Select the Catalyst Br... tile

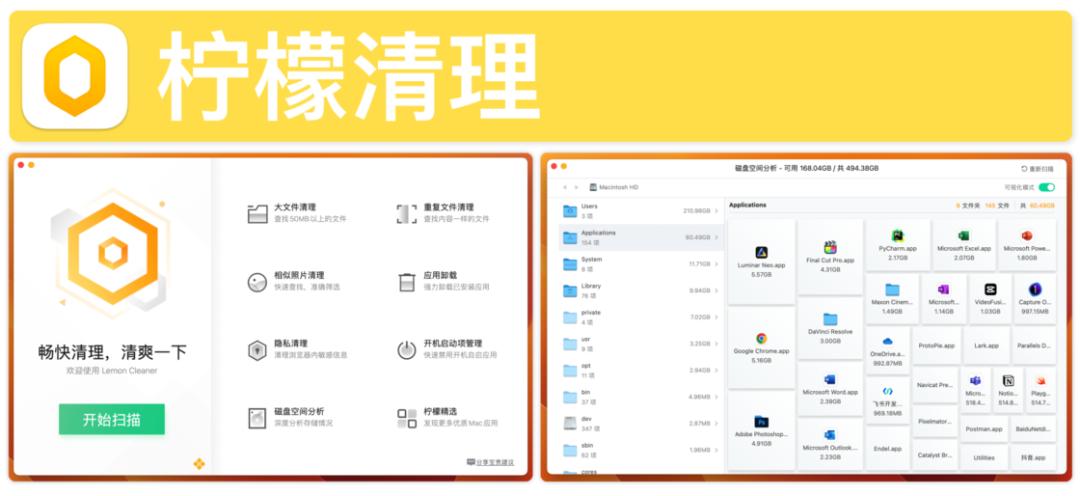935,455
